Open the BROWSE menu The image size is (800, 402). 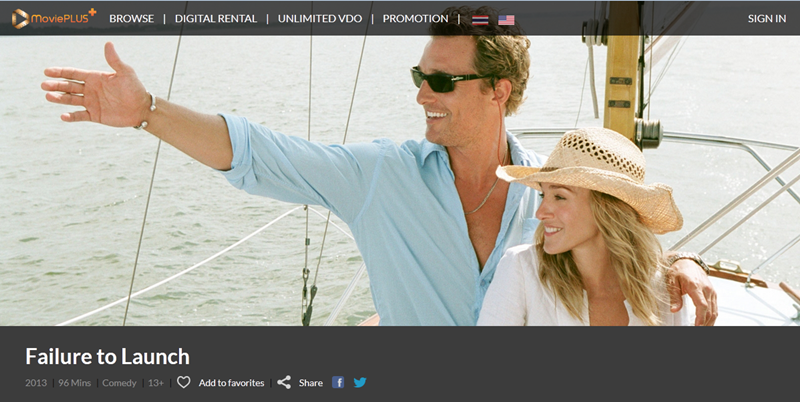tap(132, 19)
